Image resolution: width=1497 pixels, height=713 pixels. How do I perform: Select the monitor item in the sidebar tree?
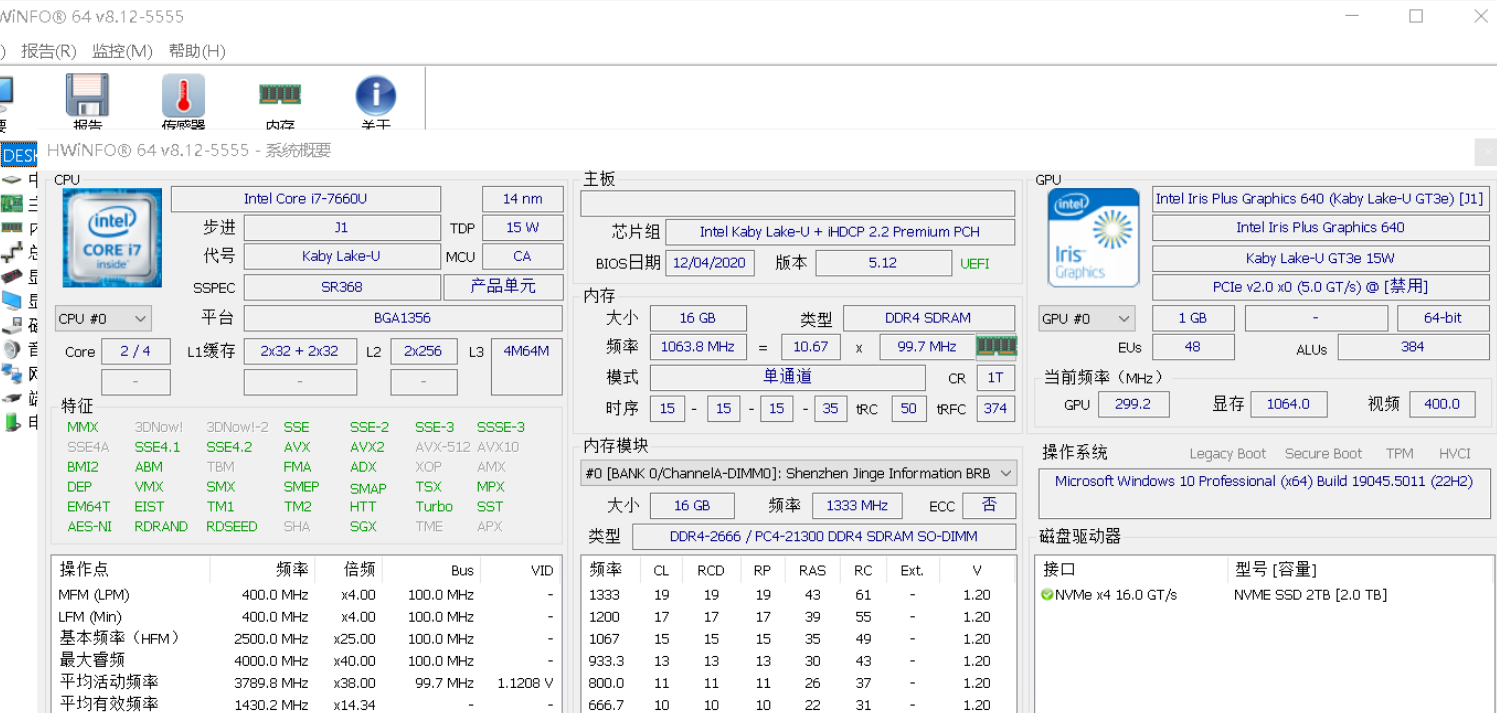tap(12, 301)
